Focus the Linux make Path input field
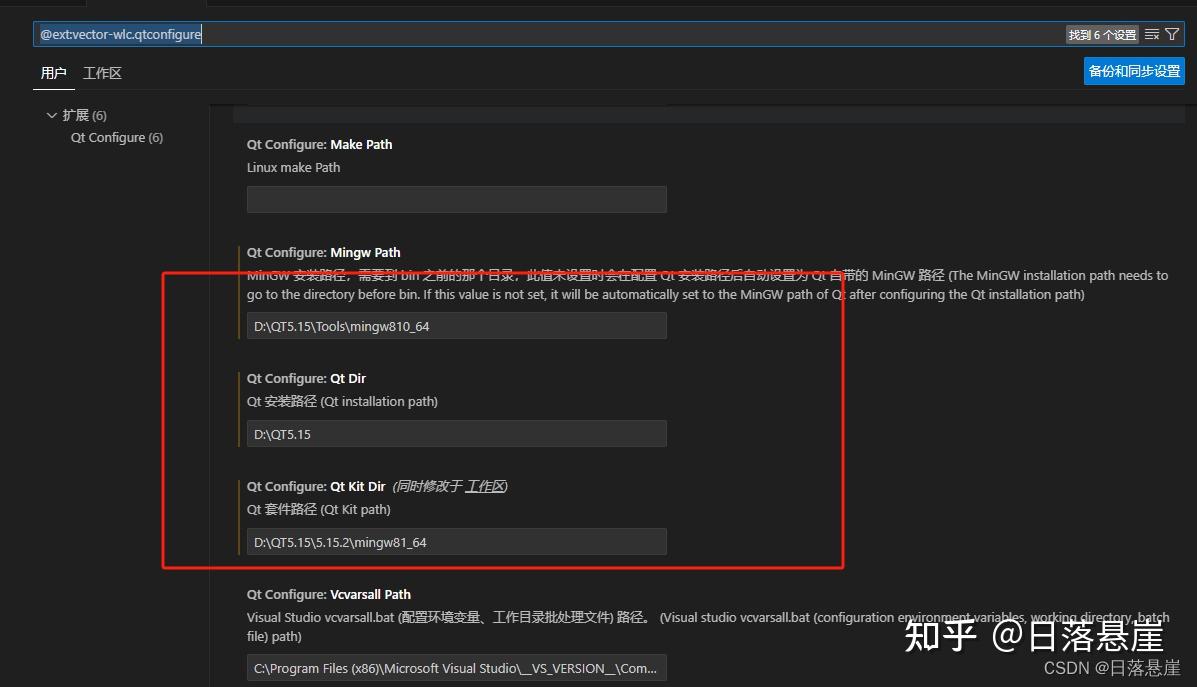Viewport: 1197px width, 687px height. tap(456, 199)
